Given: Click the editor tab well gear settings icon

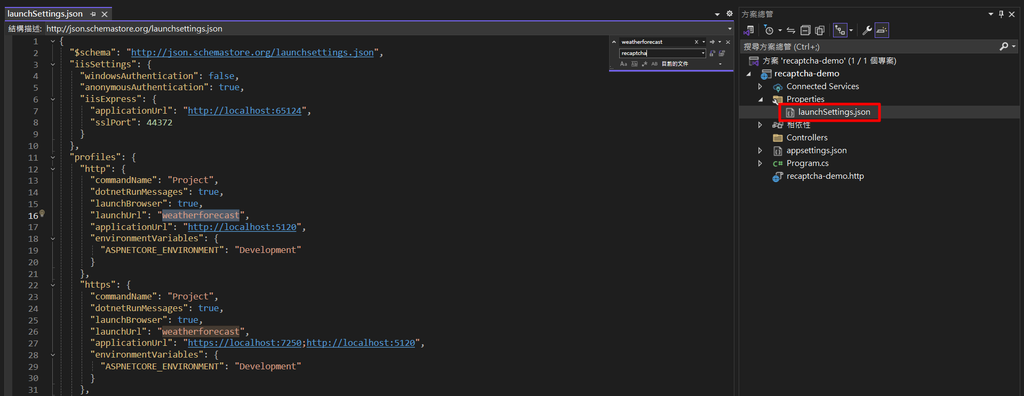Looking at the screenshot, I should [729, 14].
